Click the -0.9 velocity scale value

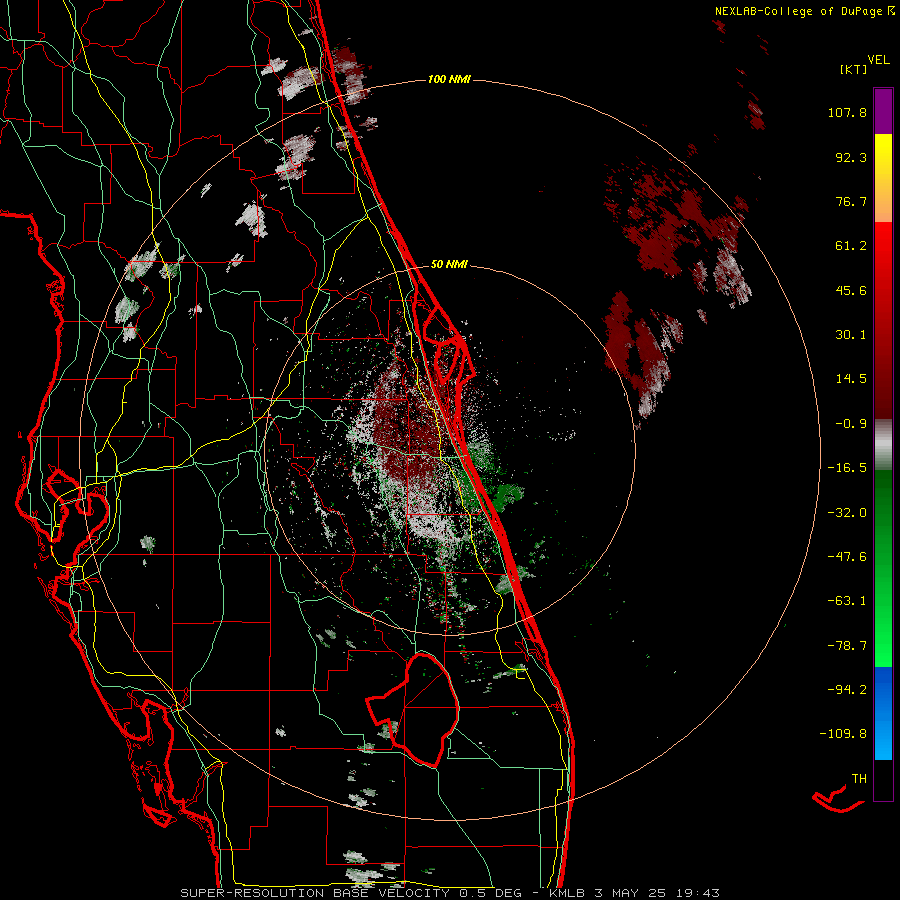pyautogui.click(x=851, y=424)
